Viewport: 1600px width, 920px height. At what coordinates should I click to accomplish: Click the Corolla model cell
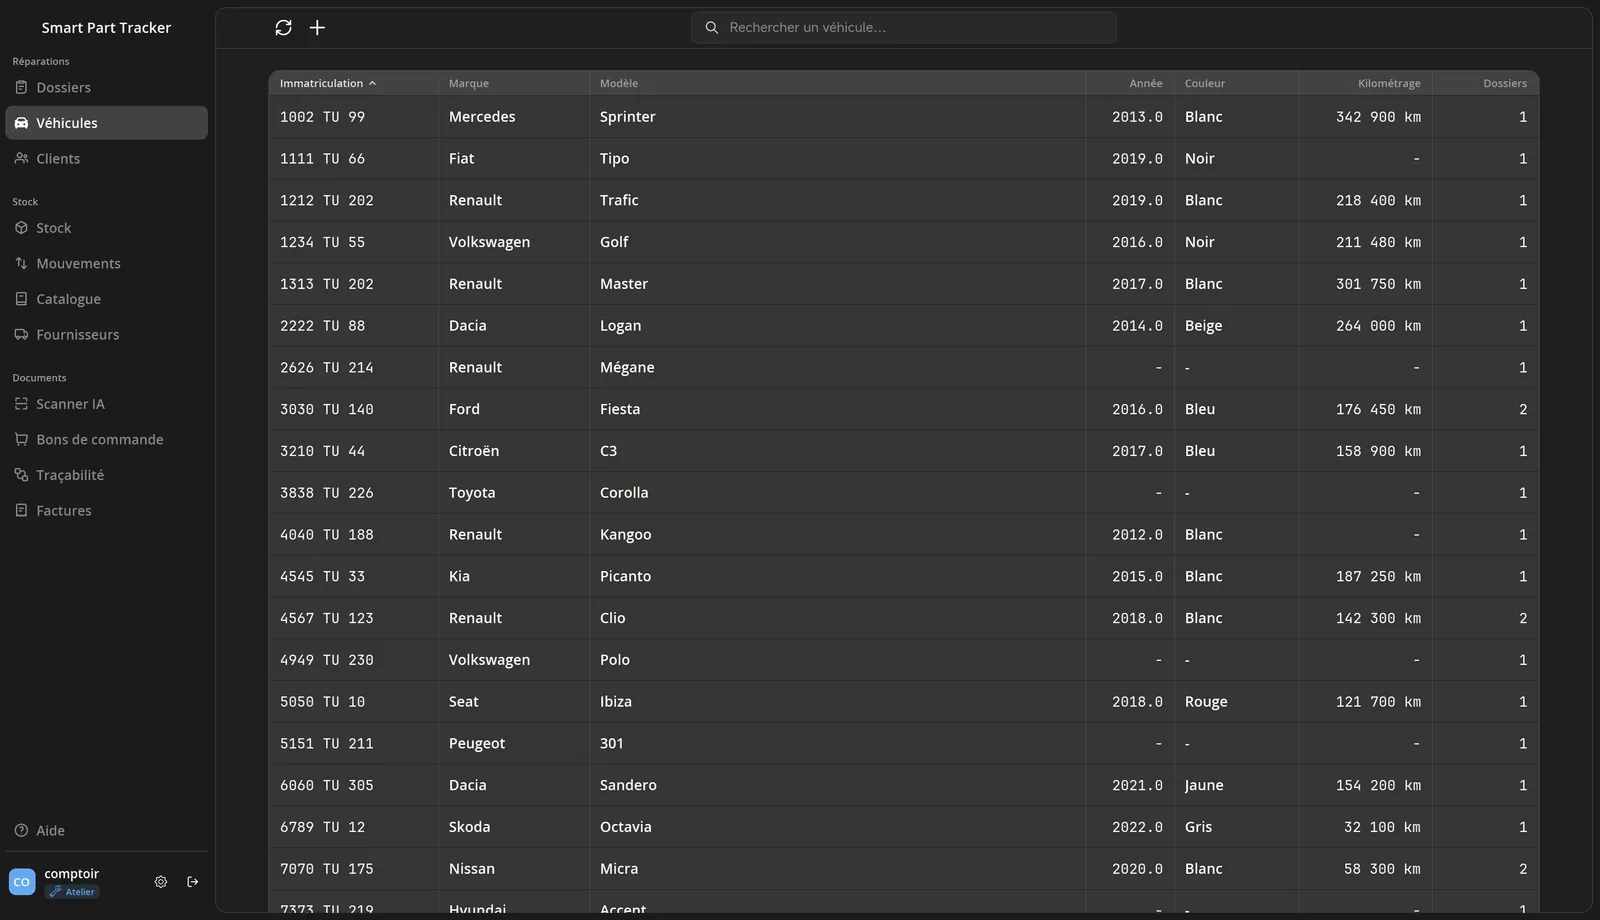(x=837, y=493)
